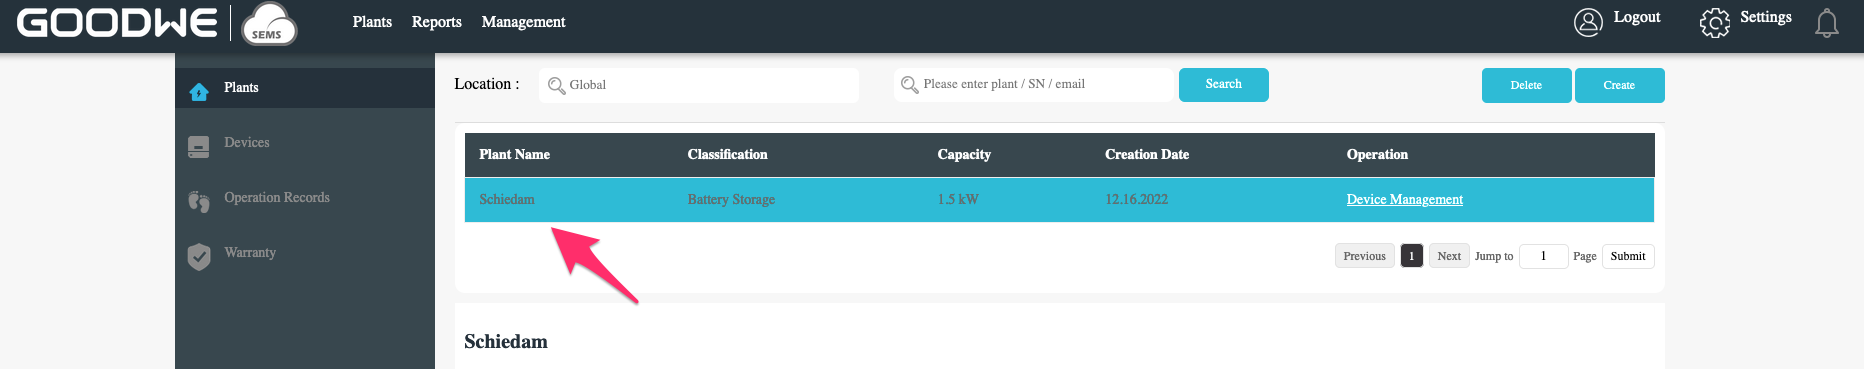Open the Device Management link
Viewport: 1864px width, 369px height.
pyautogui.click(x=1404, y=199)
